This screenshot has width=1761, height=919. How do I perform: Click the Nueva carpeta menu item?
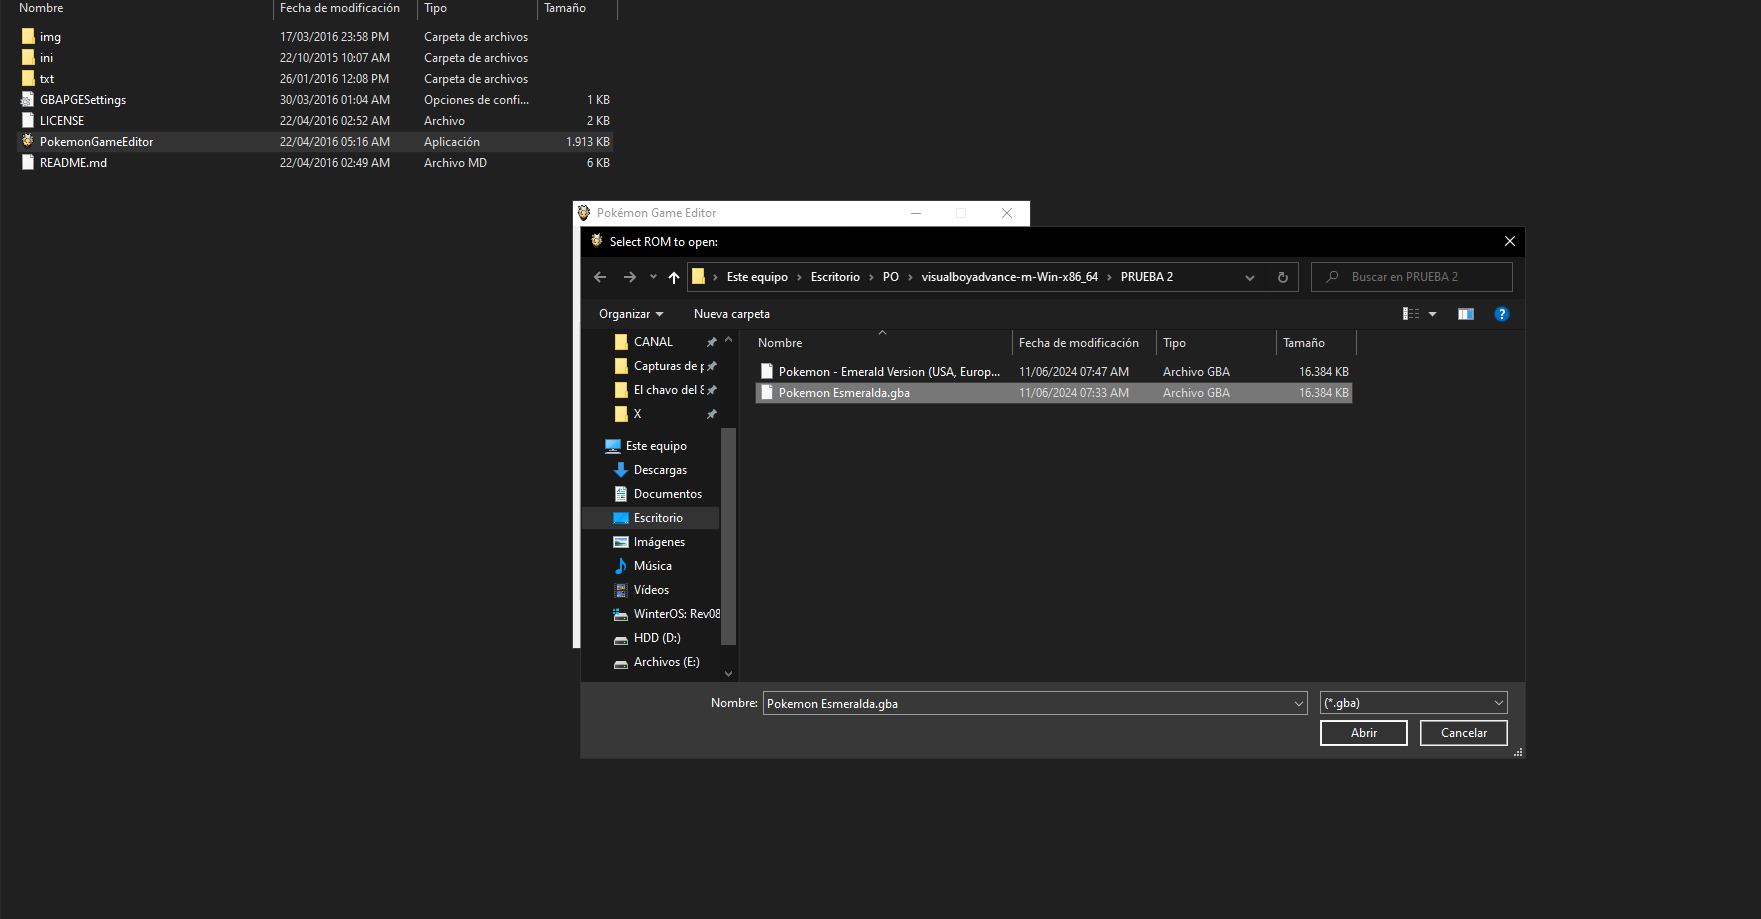pos(731,314)
